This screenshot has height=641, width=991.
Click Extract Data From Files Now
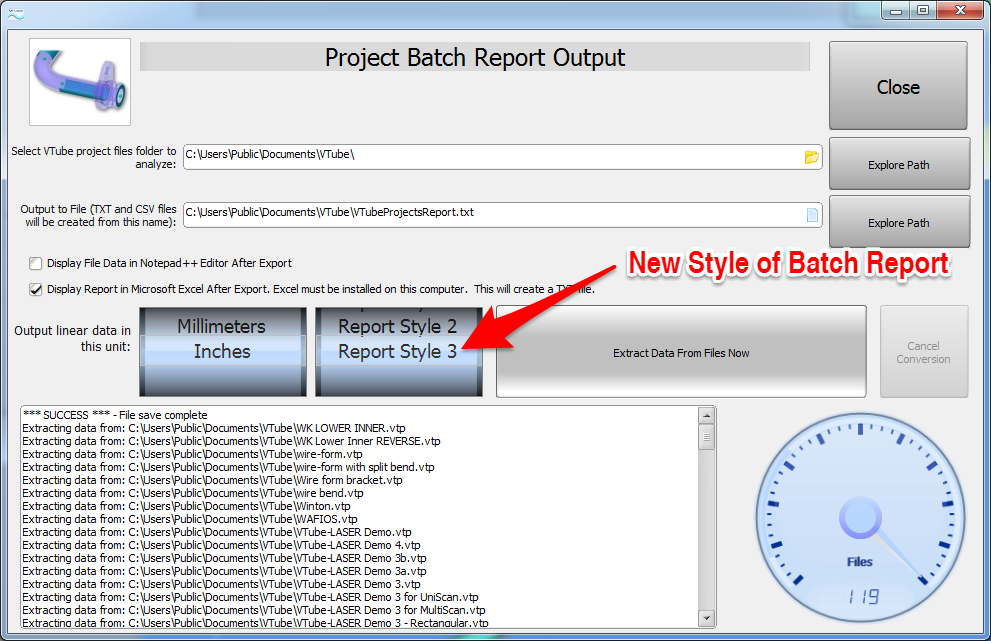[680, 352]
